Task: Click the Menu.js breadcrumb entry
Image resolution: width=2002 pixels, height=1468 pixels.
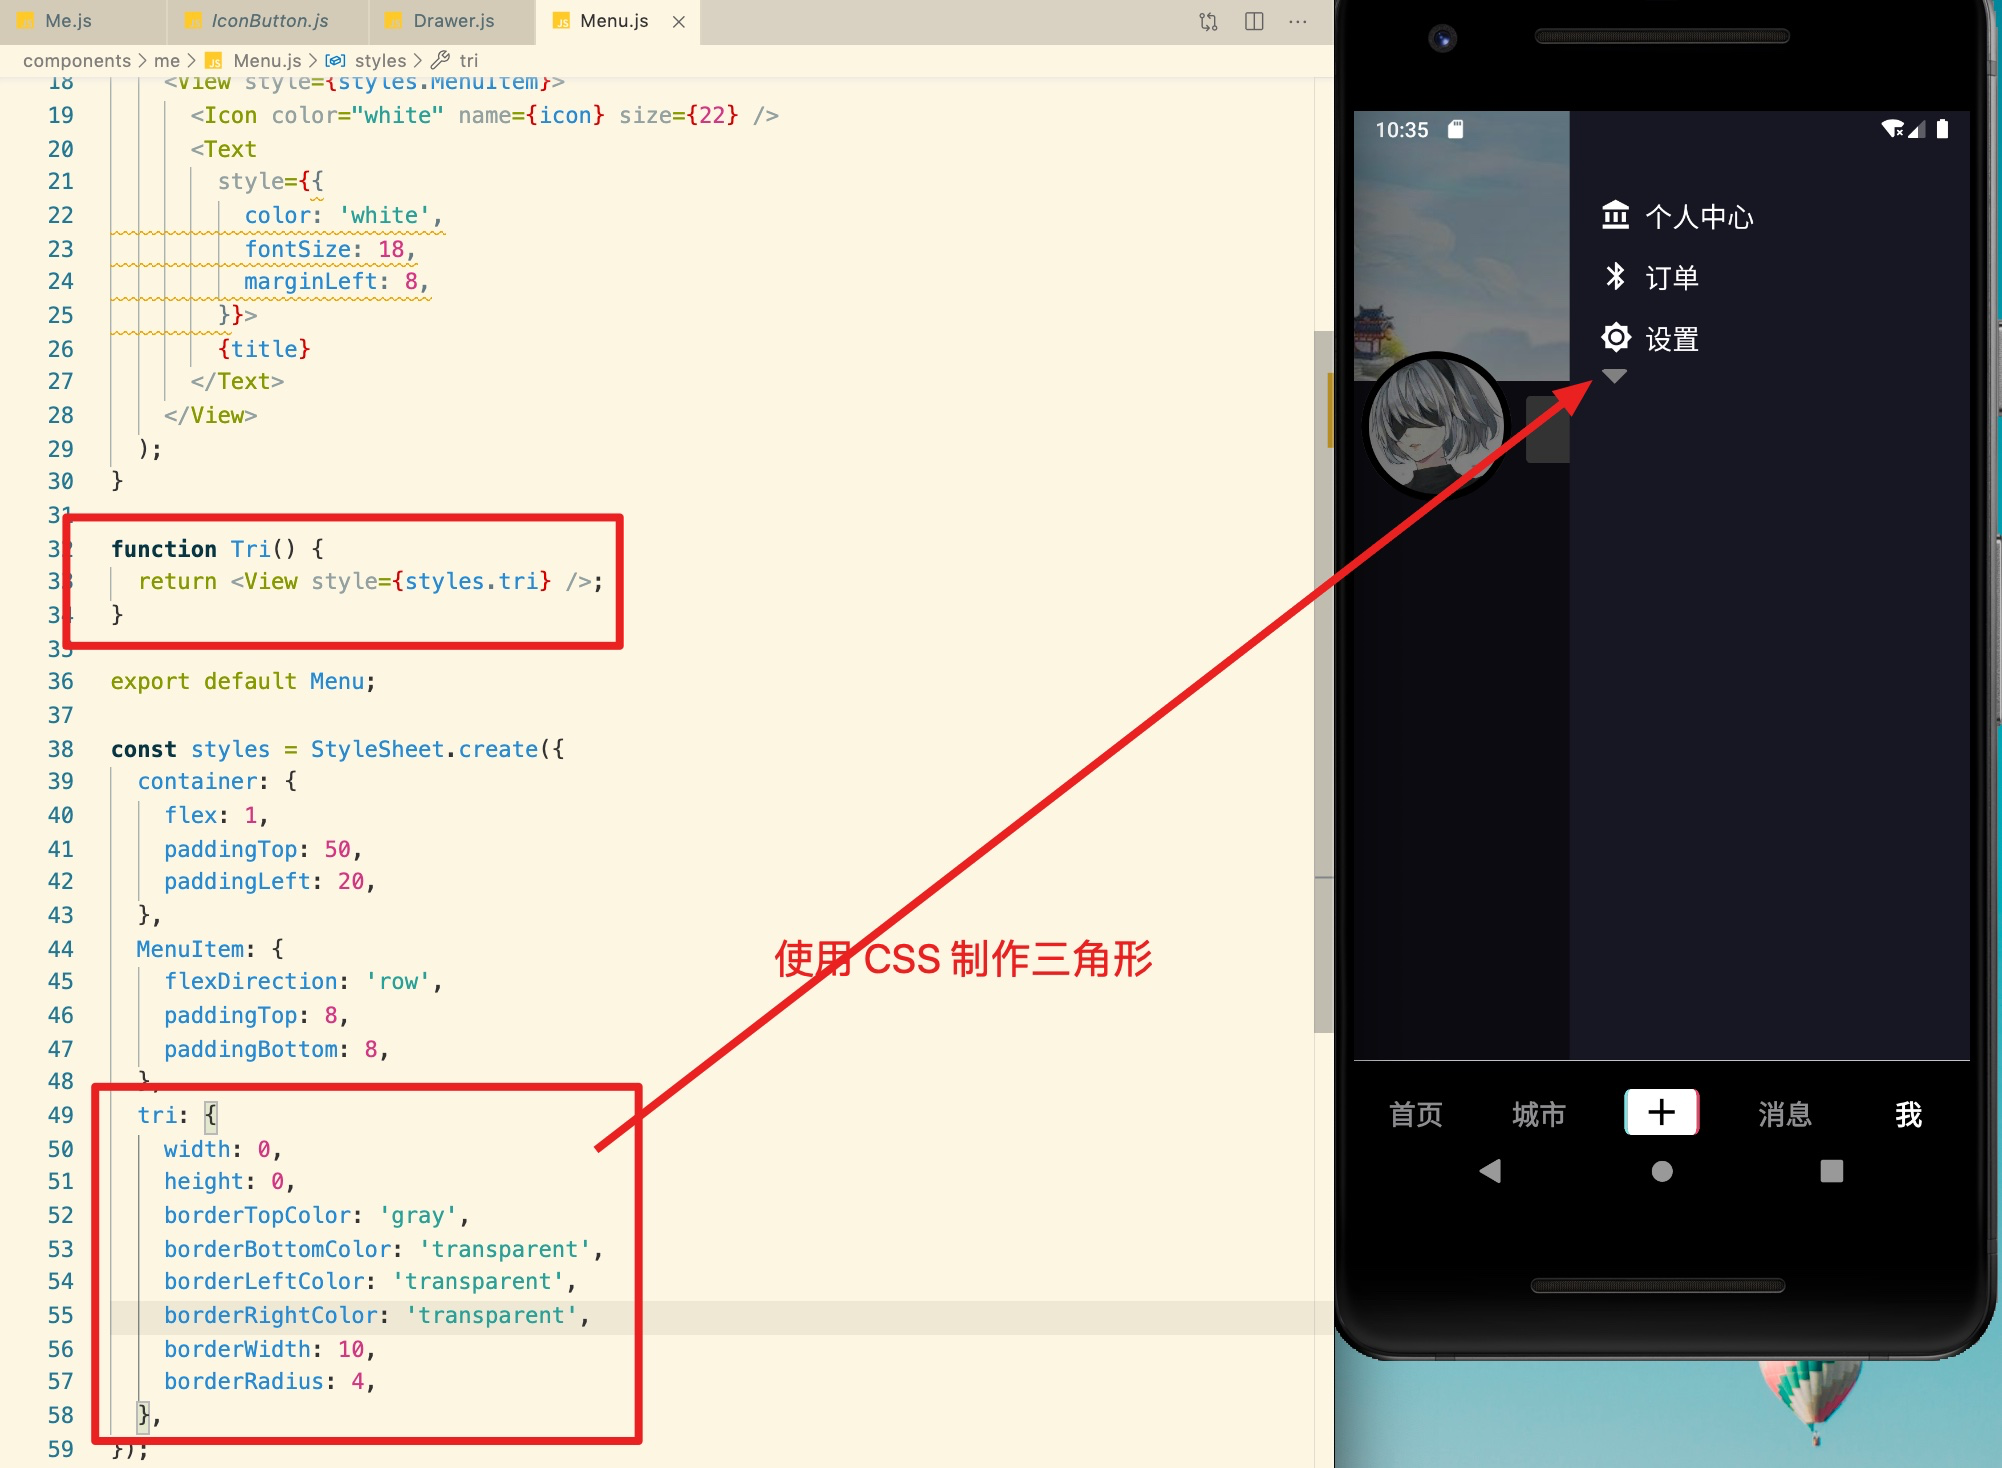Action: point(253,61)
